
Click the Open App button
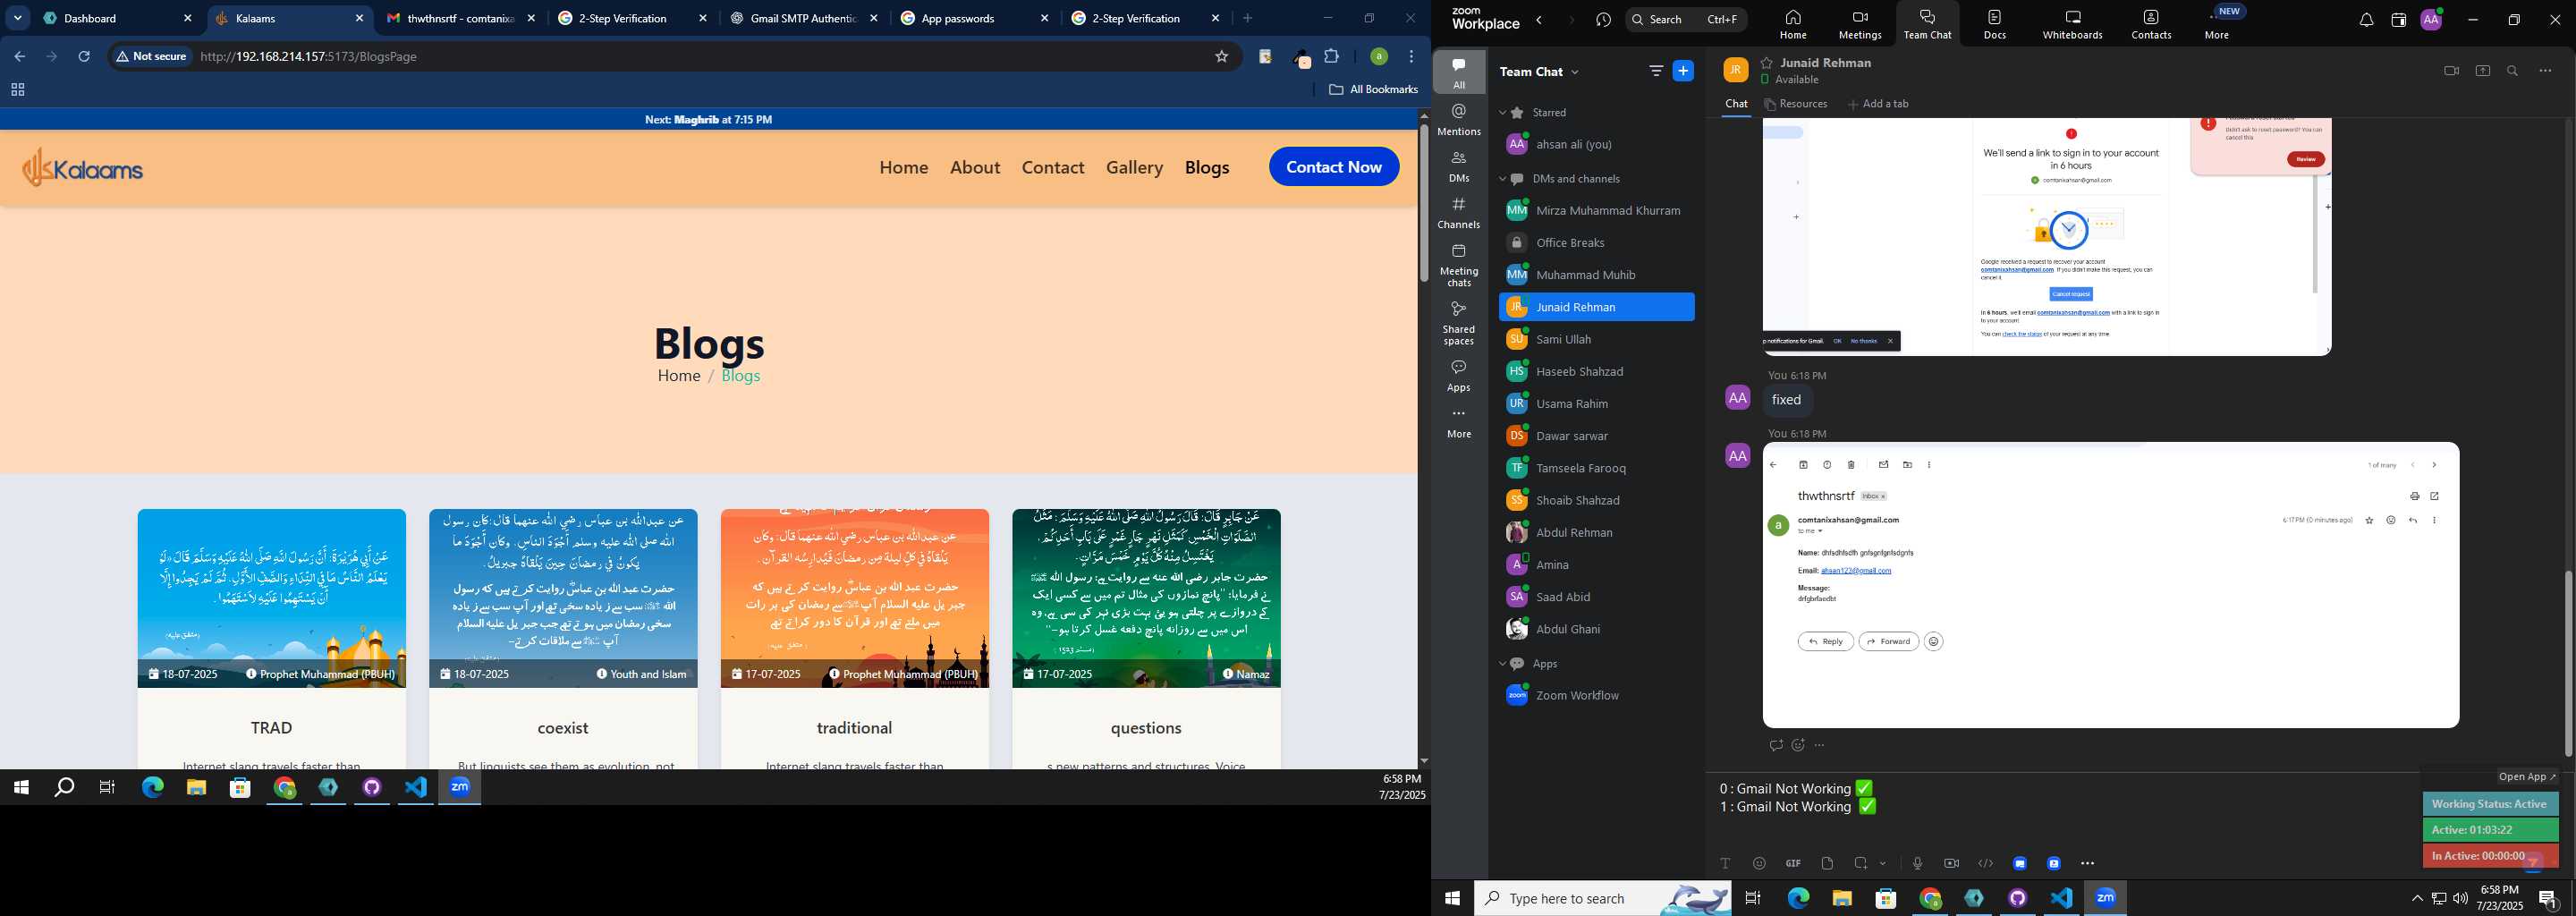[x=2527, y=777]
